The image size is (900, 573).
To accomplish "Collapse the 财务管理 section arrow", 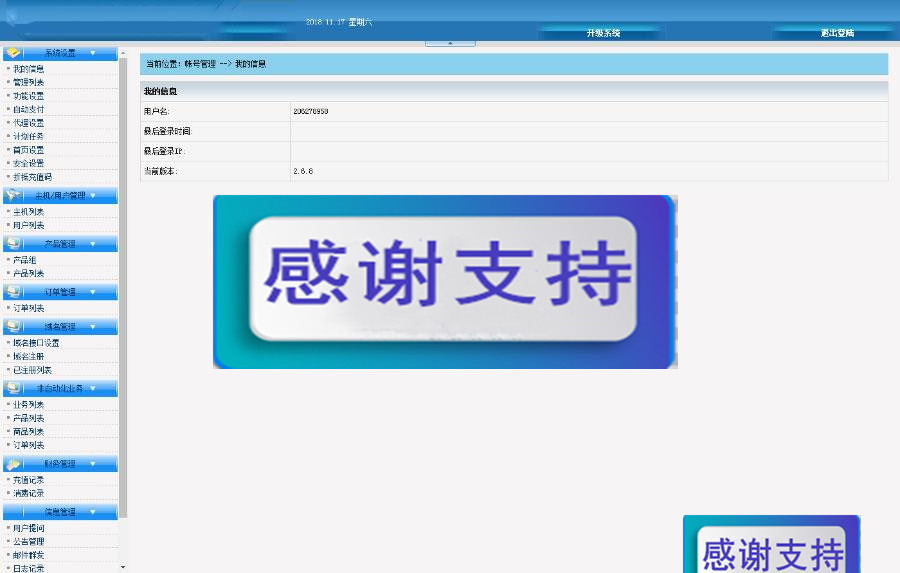I will click(x=93, y=464).
